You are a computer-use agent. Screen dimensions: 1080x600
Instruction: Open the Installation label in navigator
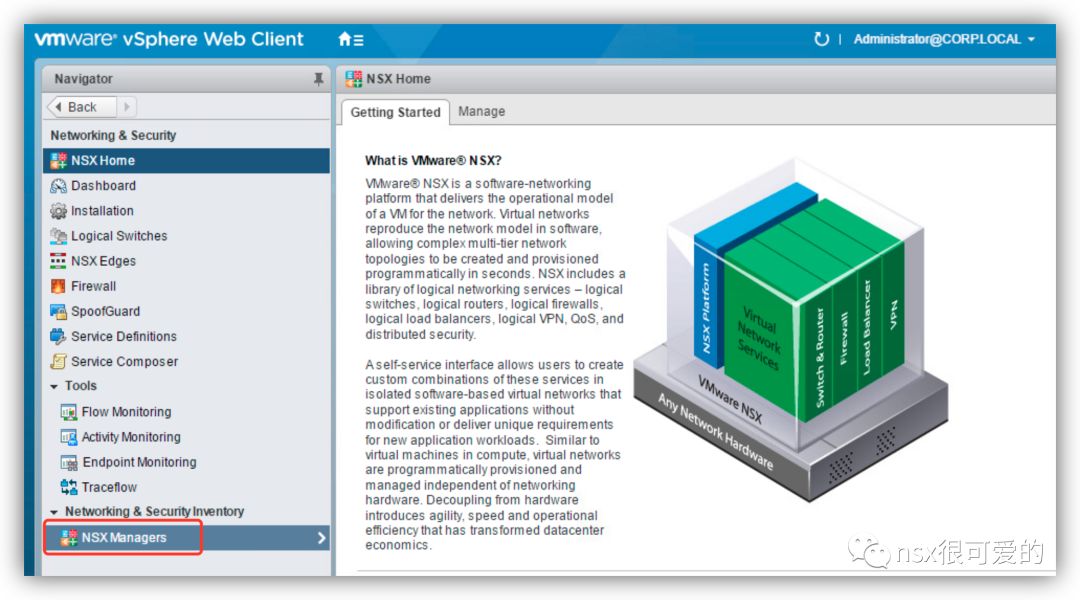[x=102, y=211]
